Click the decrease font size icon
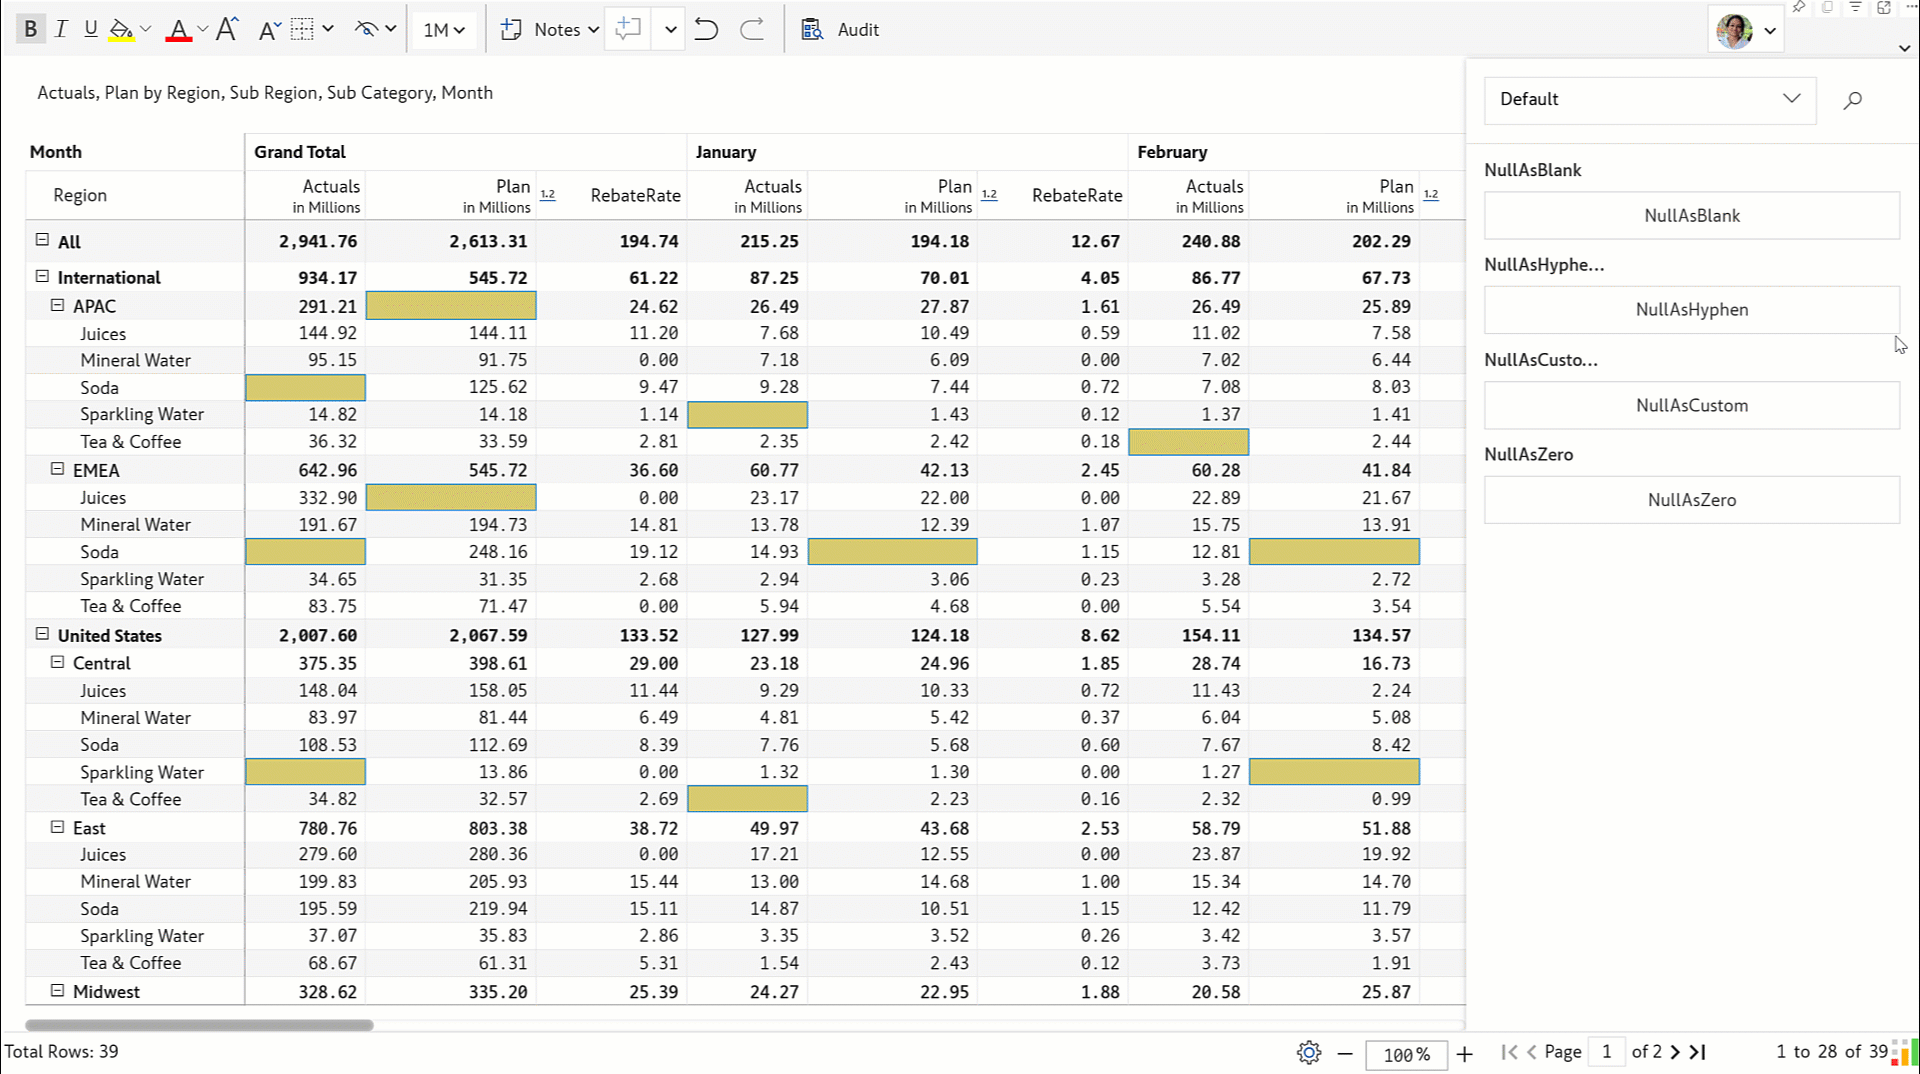1920x1074 pixels. pos(268,30)
